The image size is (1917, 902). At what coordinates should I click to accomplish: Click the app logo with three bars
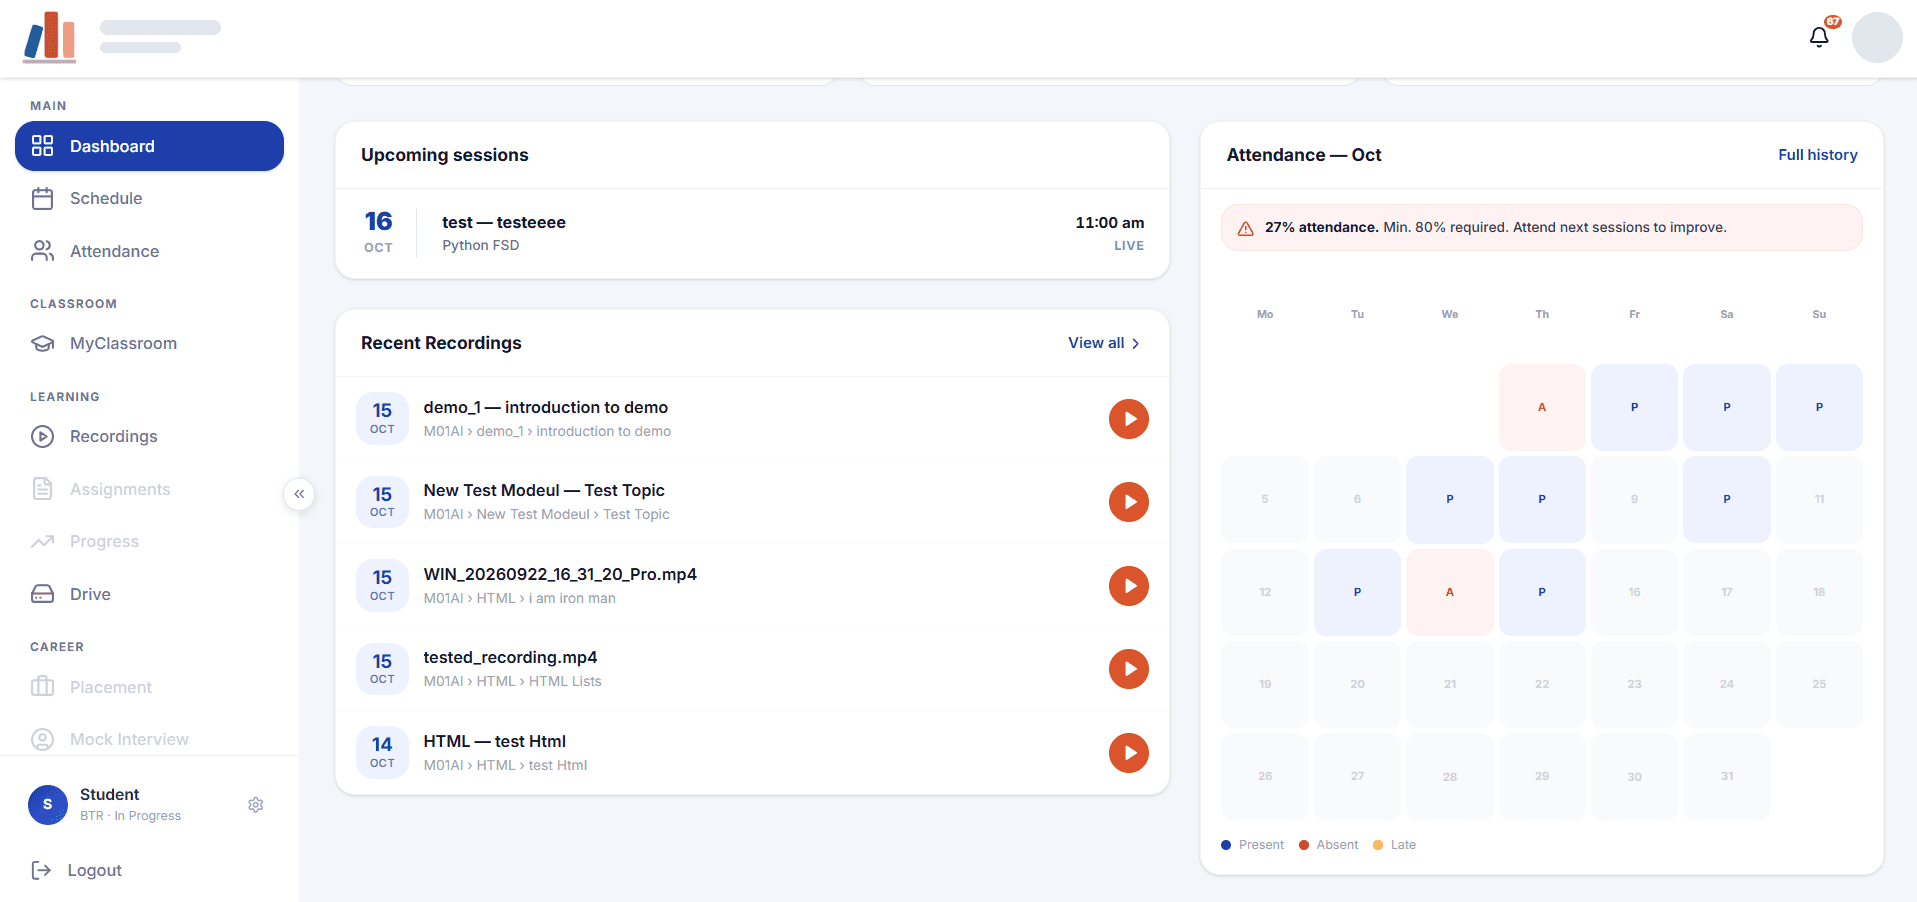(50, 38)
